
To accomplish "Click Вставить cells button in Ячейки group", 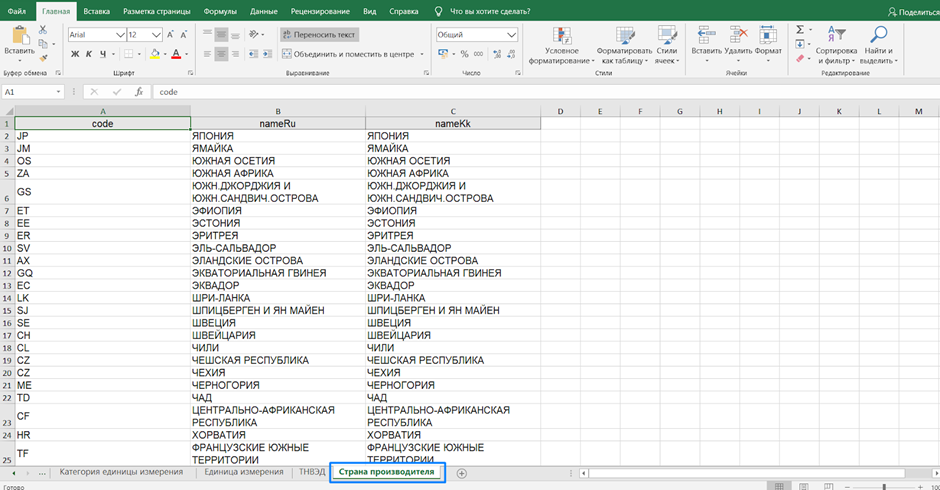I will (706, 43).
